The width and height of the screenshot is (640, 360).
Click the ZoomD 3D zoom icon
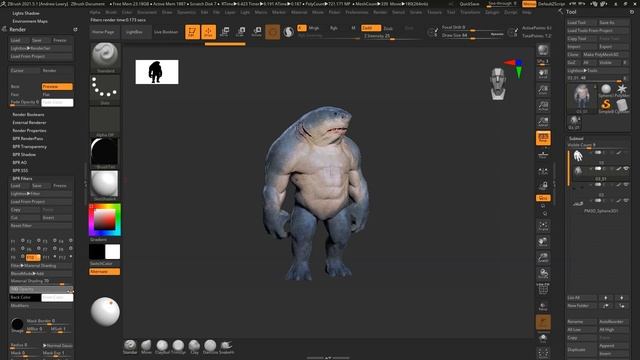coord(543,258)
